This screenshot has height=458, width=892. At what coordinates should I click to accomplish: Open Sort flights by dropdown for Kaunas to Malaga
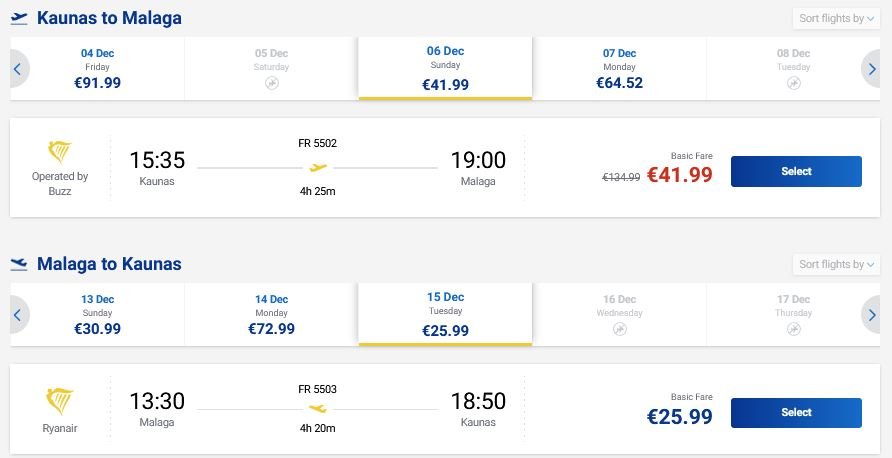[836, 18]
